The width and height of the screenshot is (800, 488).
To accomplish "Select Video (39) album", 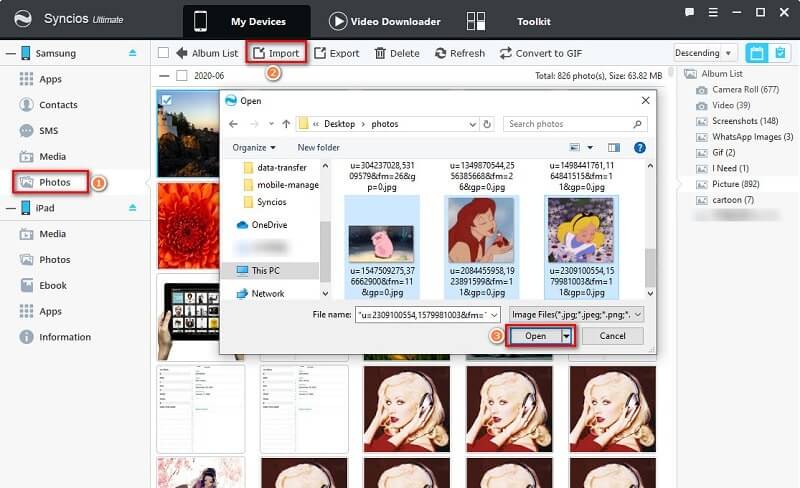I will click(731, 105).
